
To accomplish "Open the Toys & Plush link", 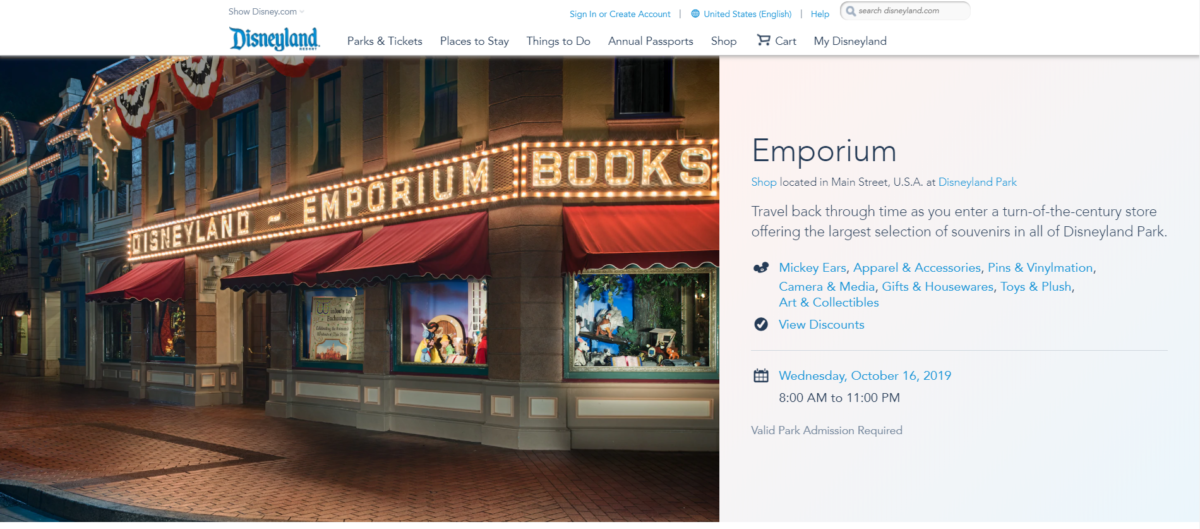I will point(1035,286).
